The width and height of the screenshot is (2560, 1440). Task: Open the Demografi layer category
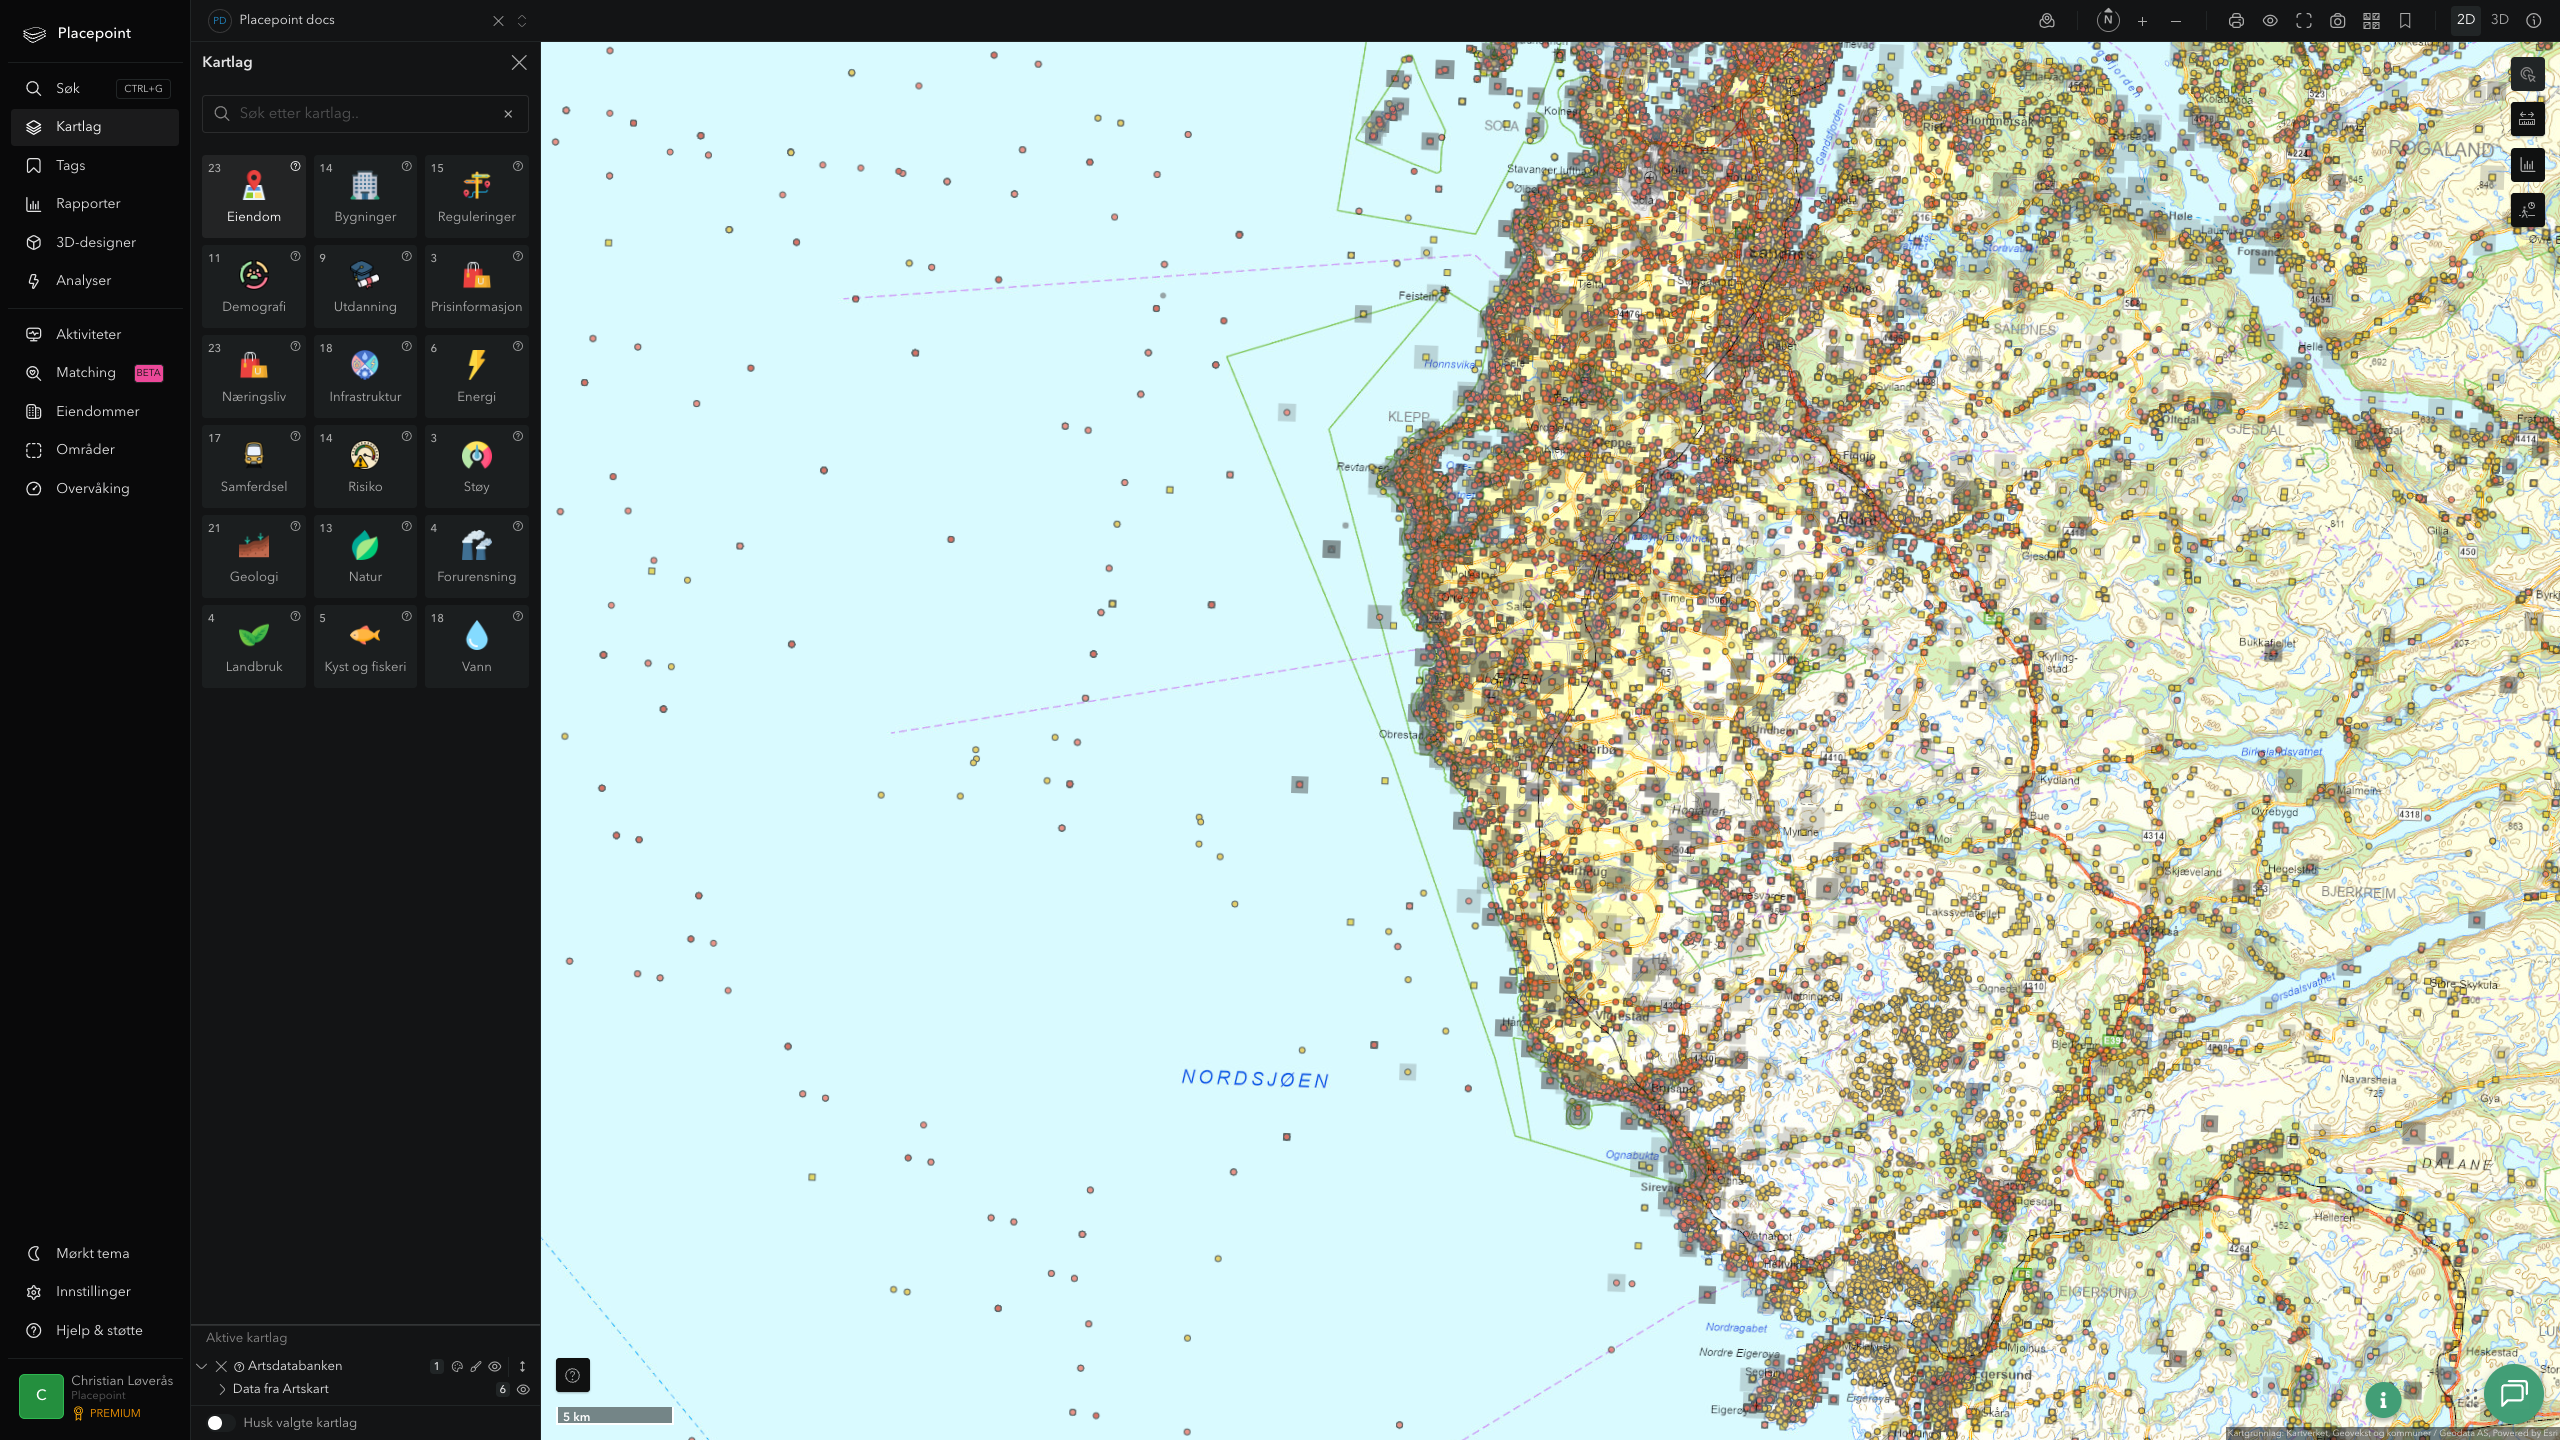pyautogui.click(x=254, y=286)
